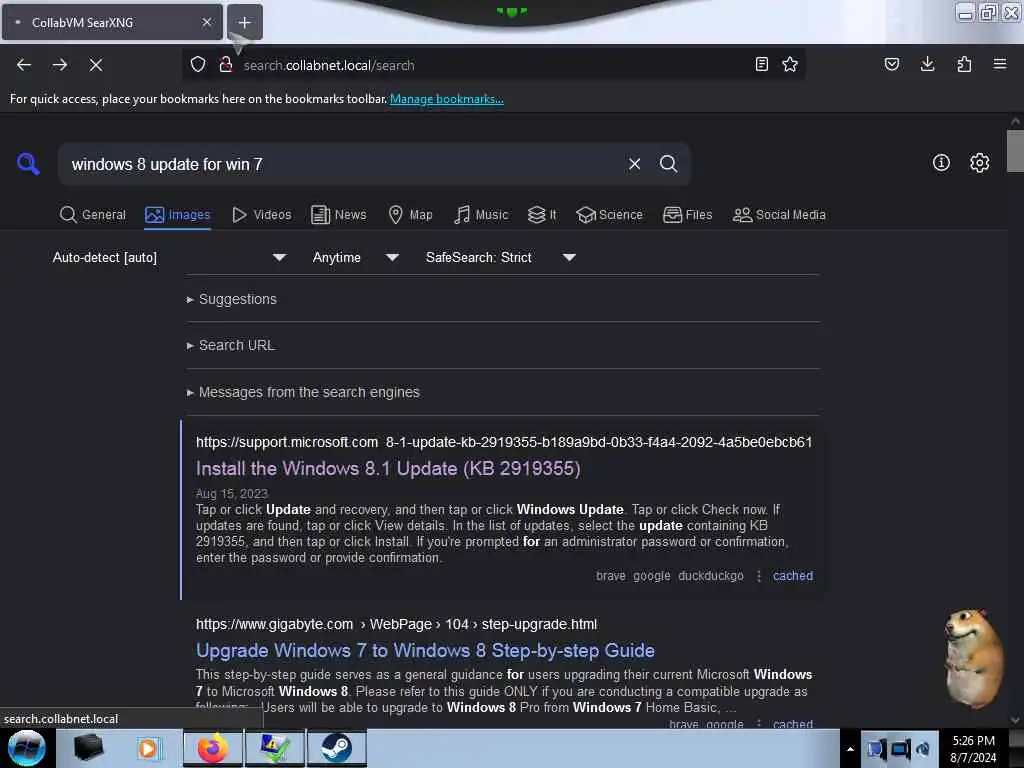Screen dimensions: 1024x768
Task: Switch to the Science category tab
Action: [x=610, y=215]
